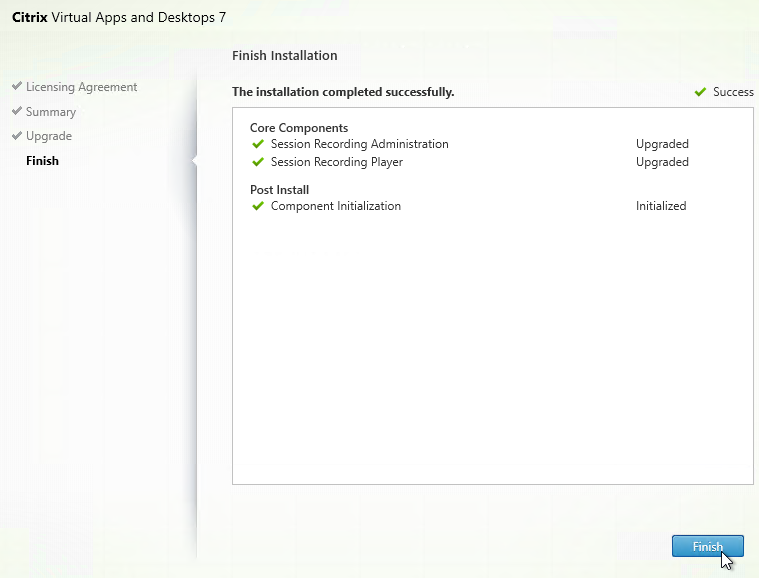
Task: Click the Finish button
Action: click(x=707, y=546)
